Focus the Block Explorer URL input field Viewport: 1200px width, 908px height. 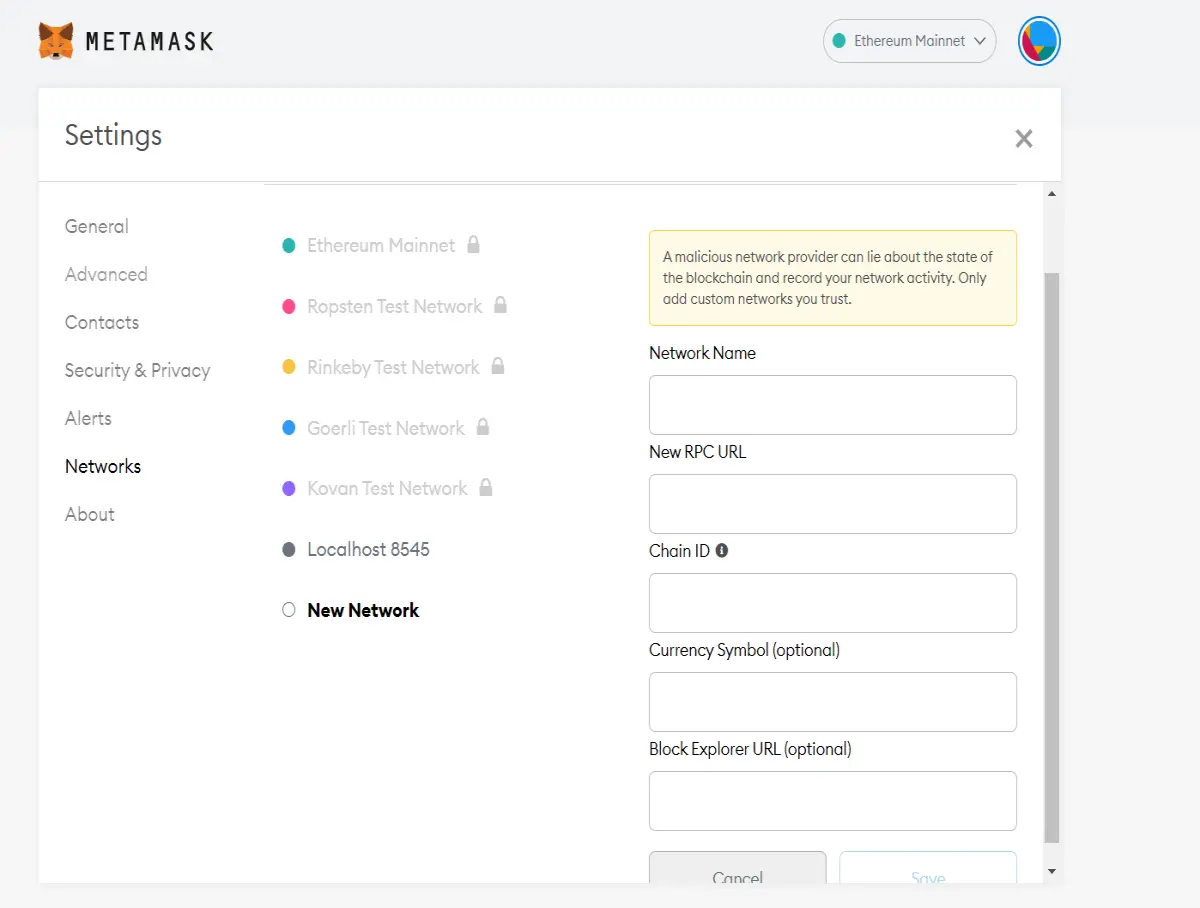833,801
